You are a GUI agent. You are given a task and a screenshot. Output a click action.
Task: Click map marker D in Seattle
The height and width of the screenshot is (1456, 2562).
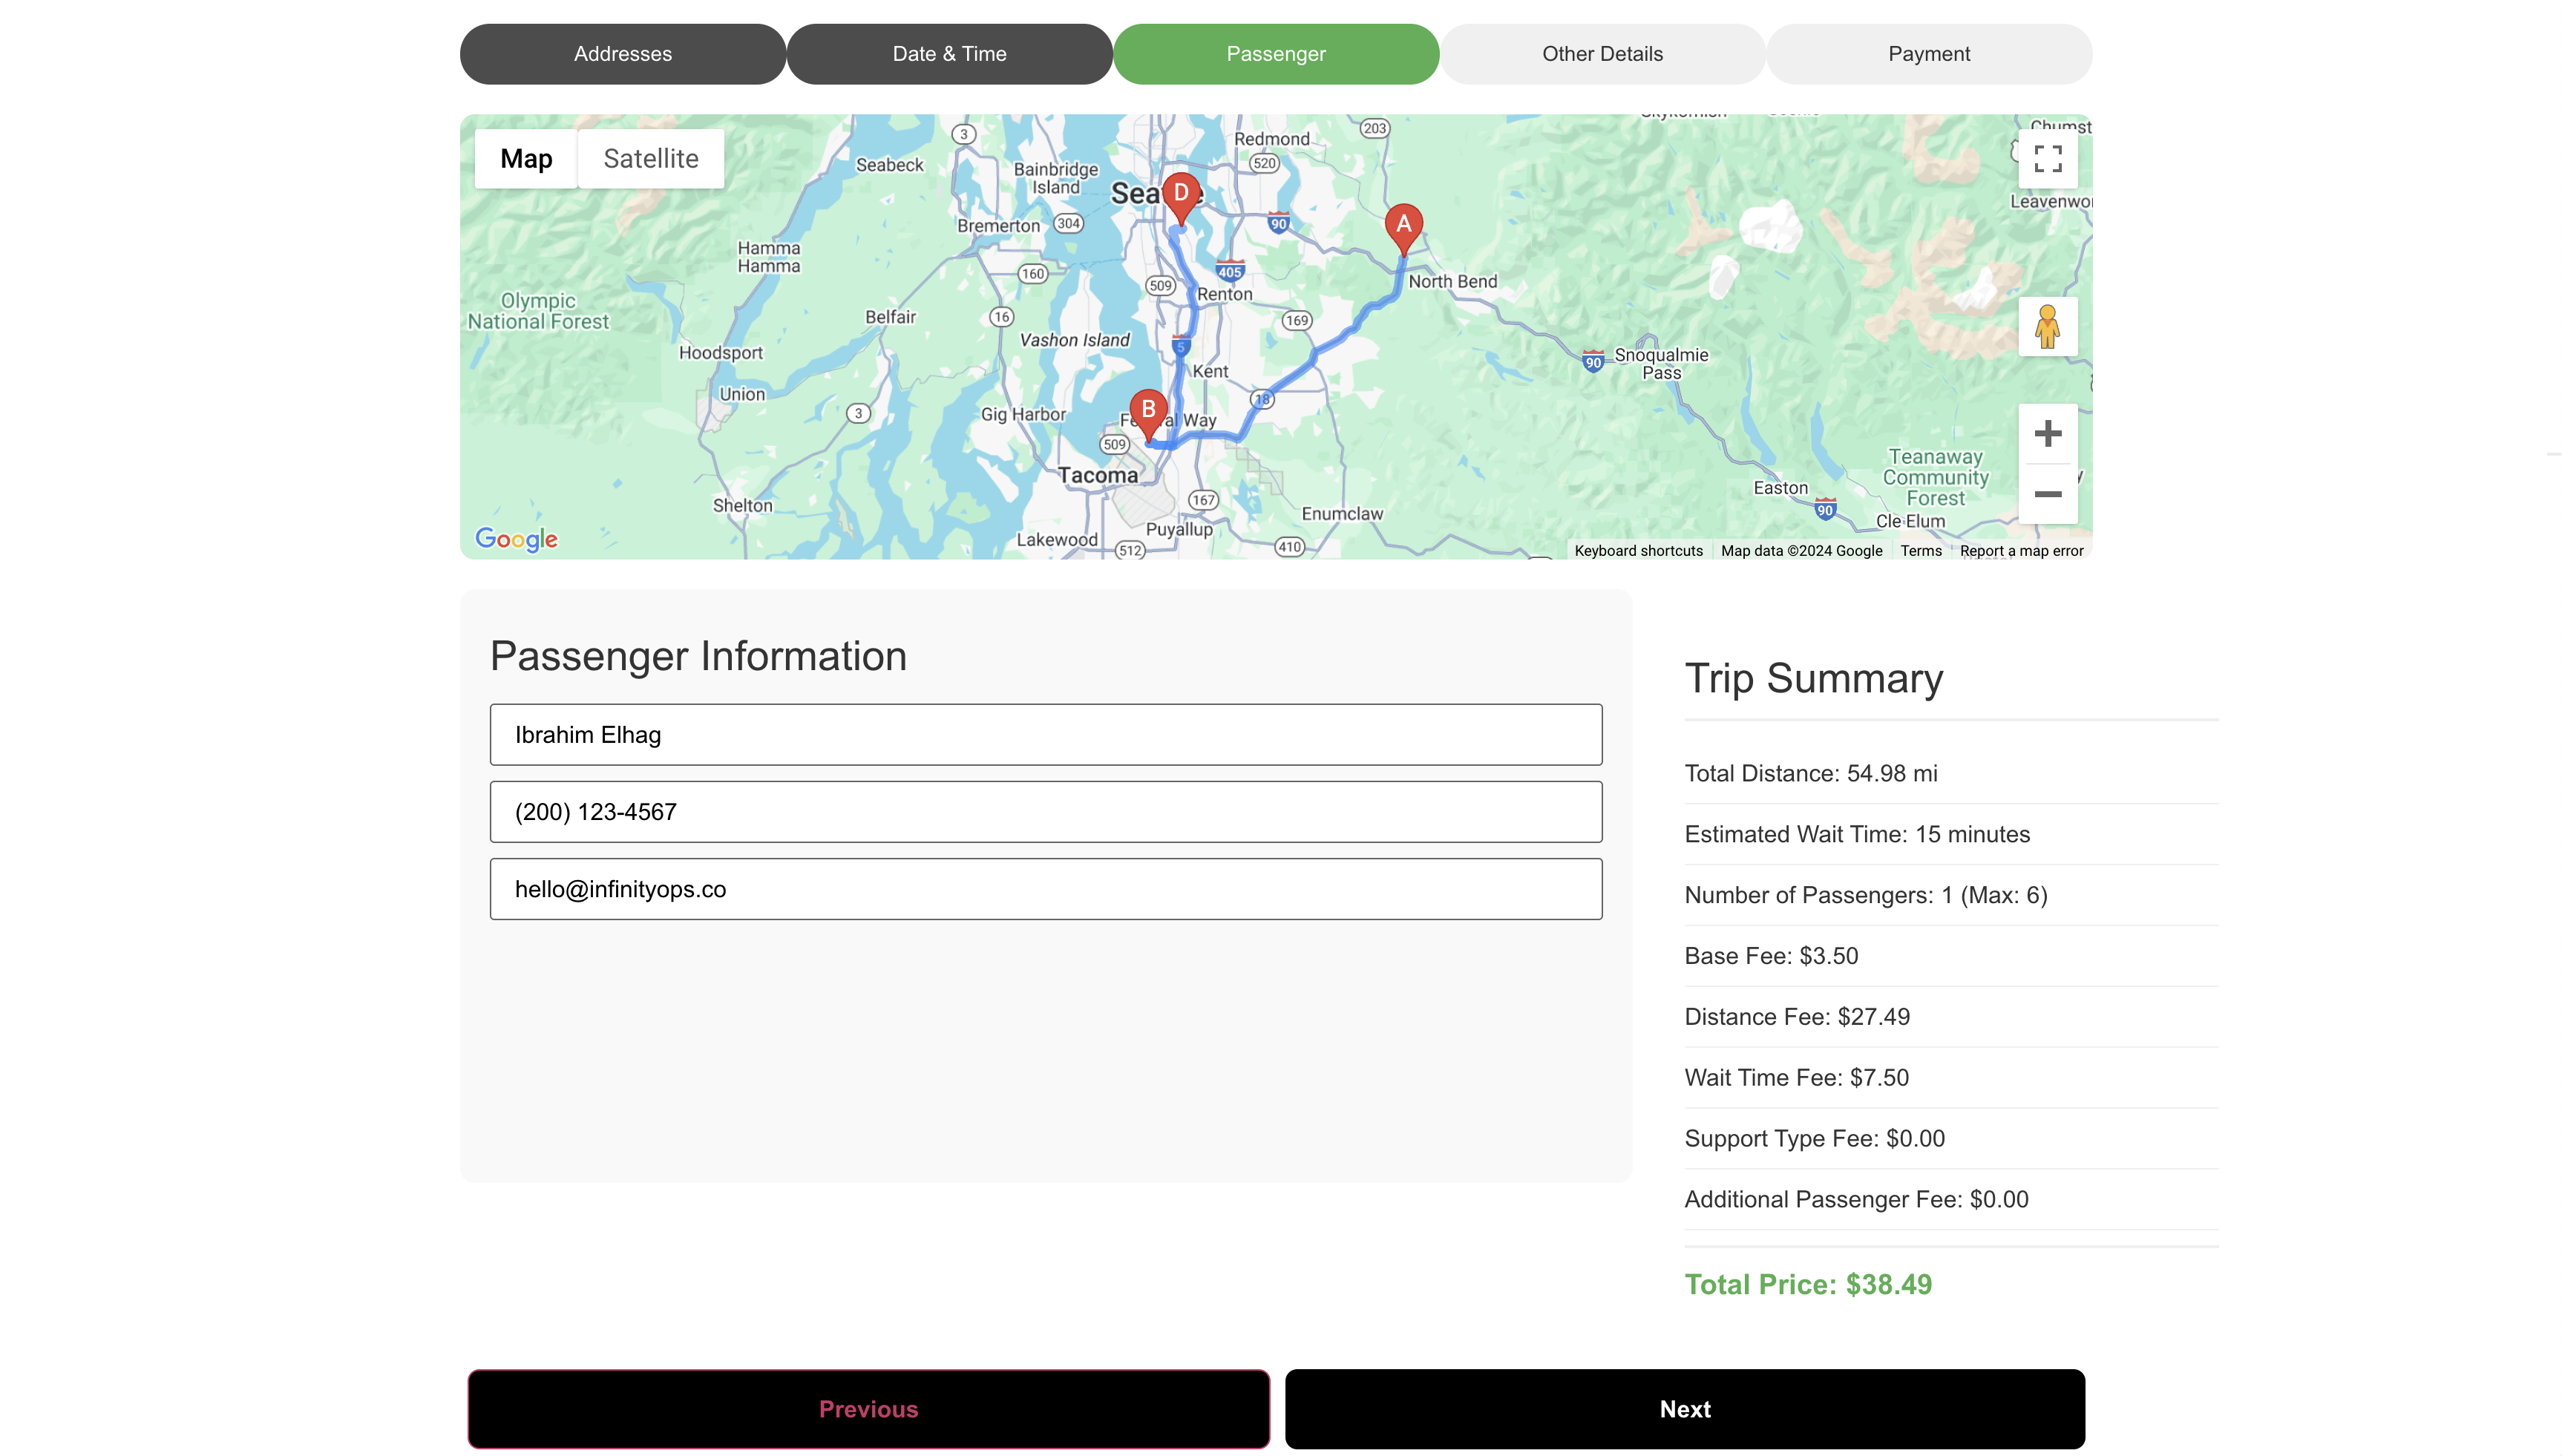click(x=1180, y=199)
